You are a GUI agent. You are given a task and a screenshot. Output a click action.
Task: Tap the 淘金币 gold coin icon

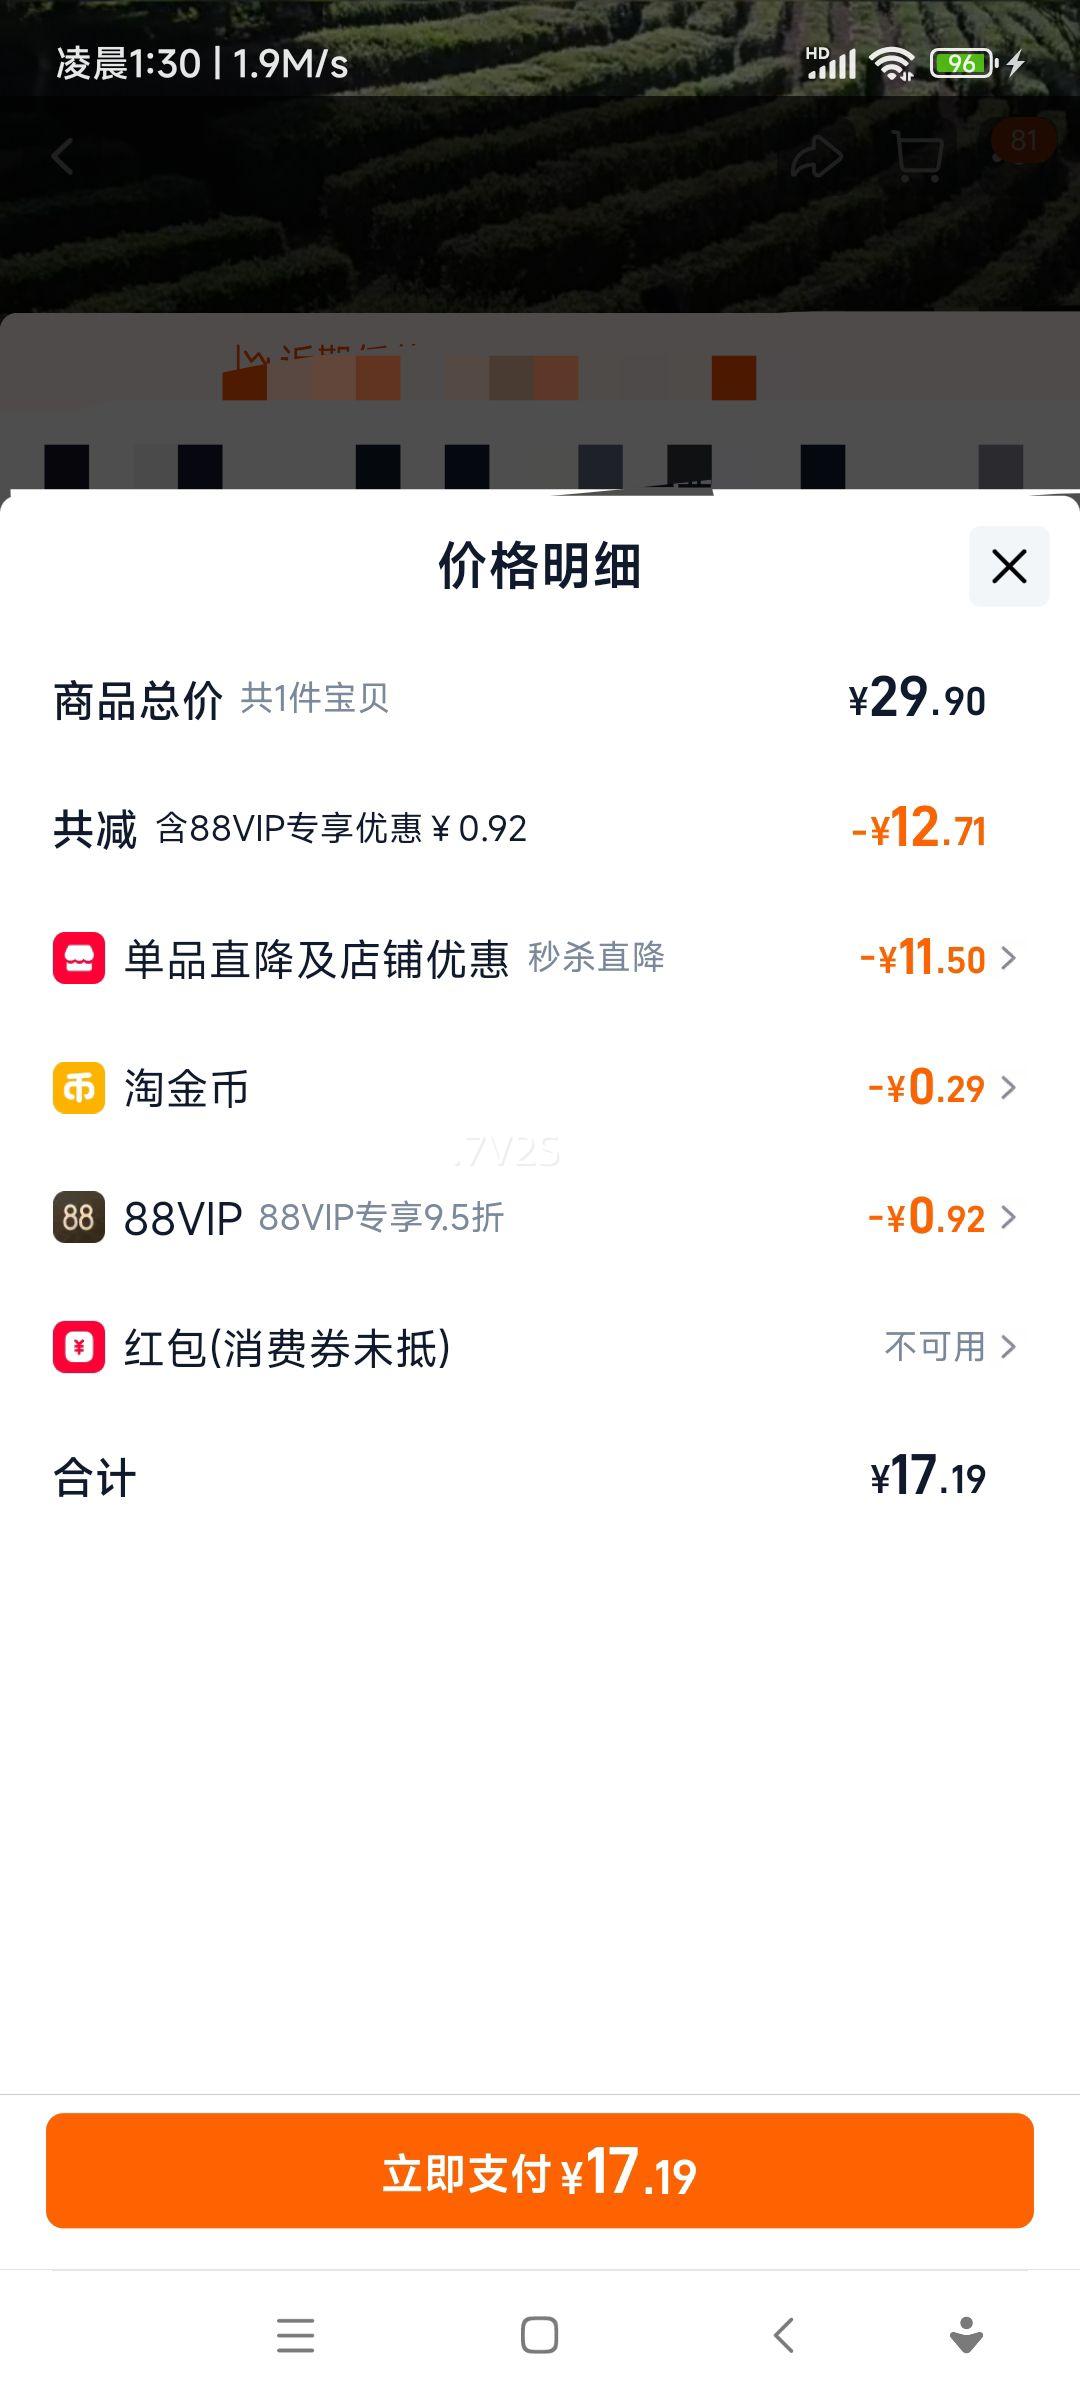(x=79, y=1088)
